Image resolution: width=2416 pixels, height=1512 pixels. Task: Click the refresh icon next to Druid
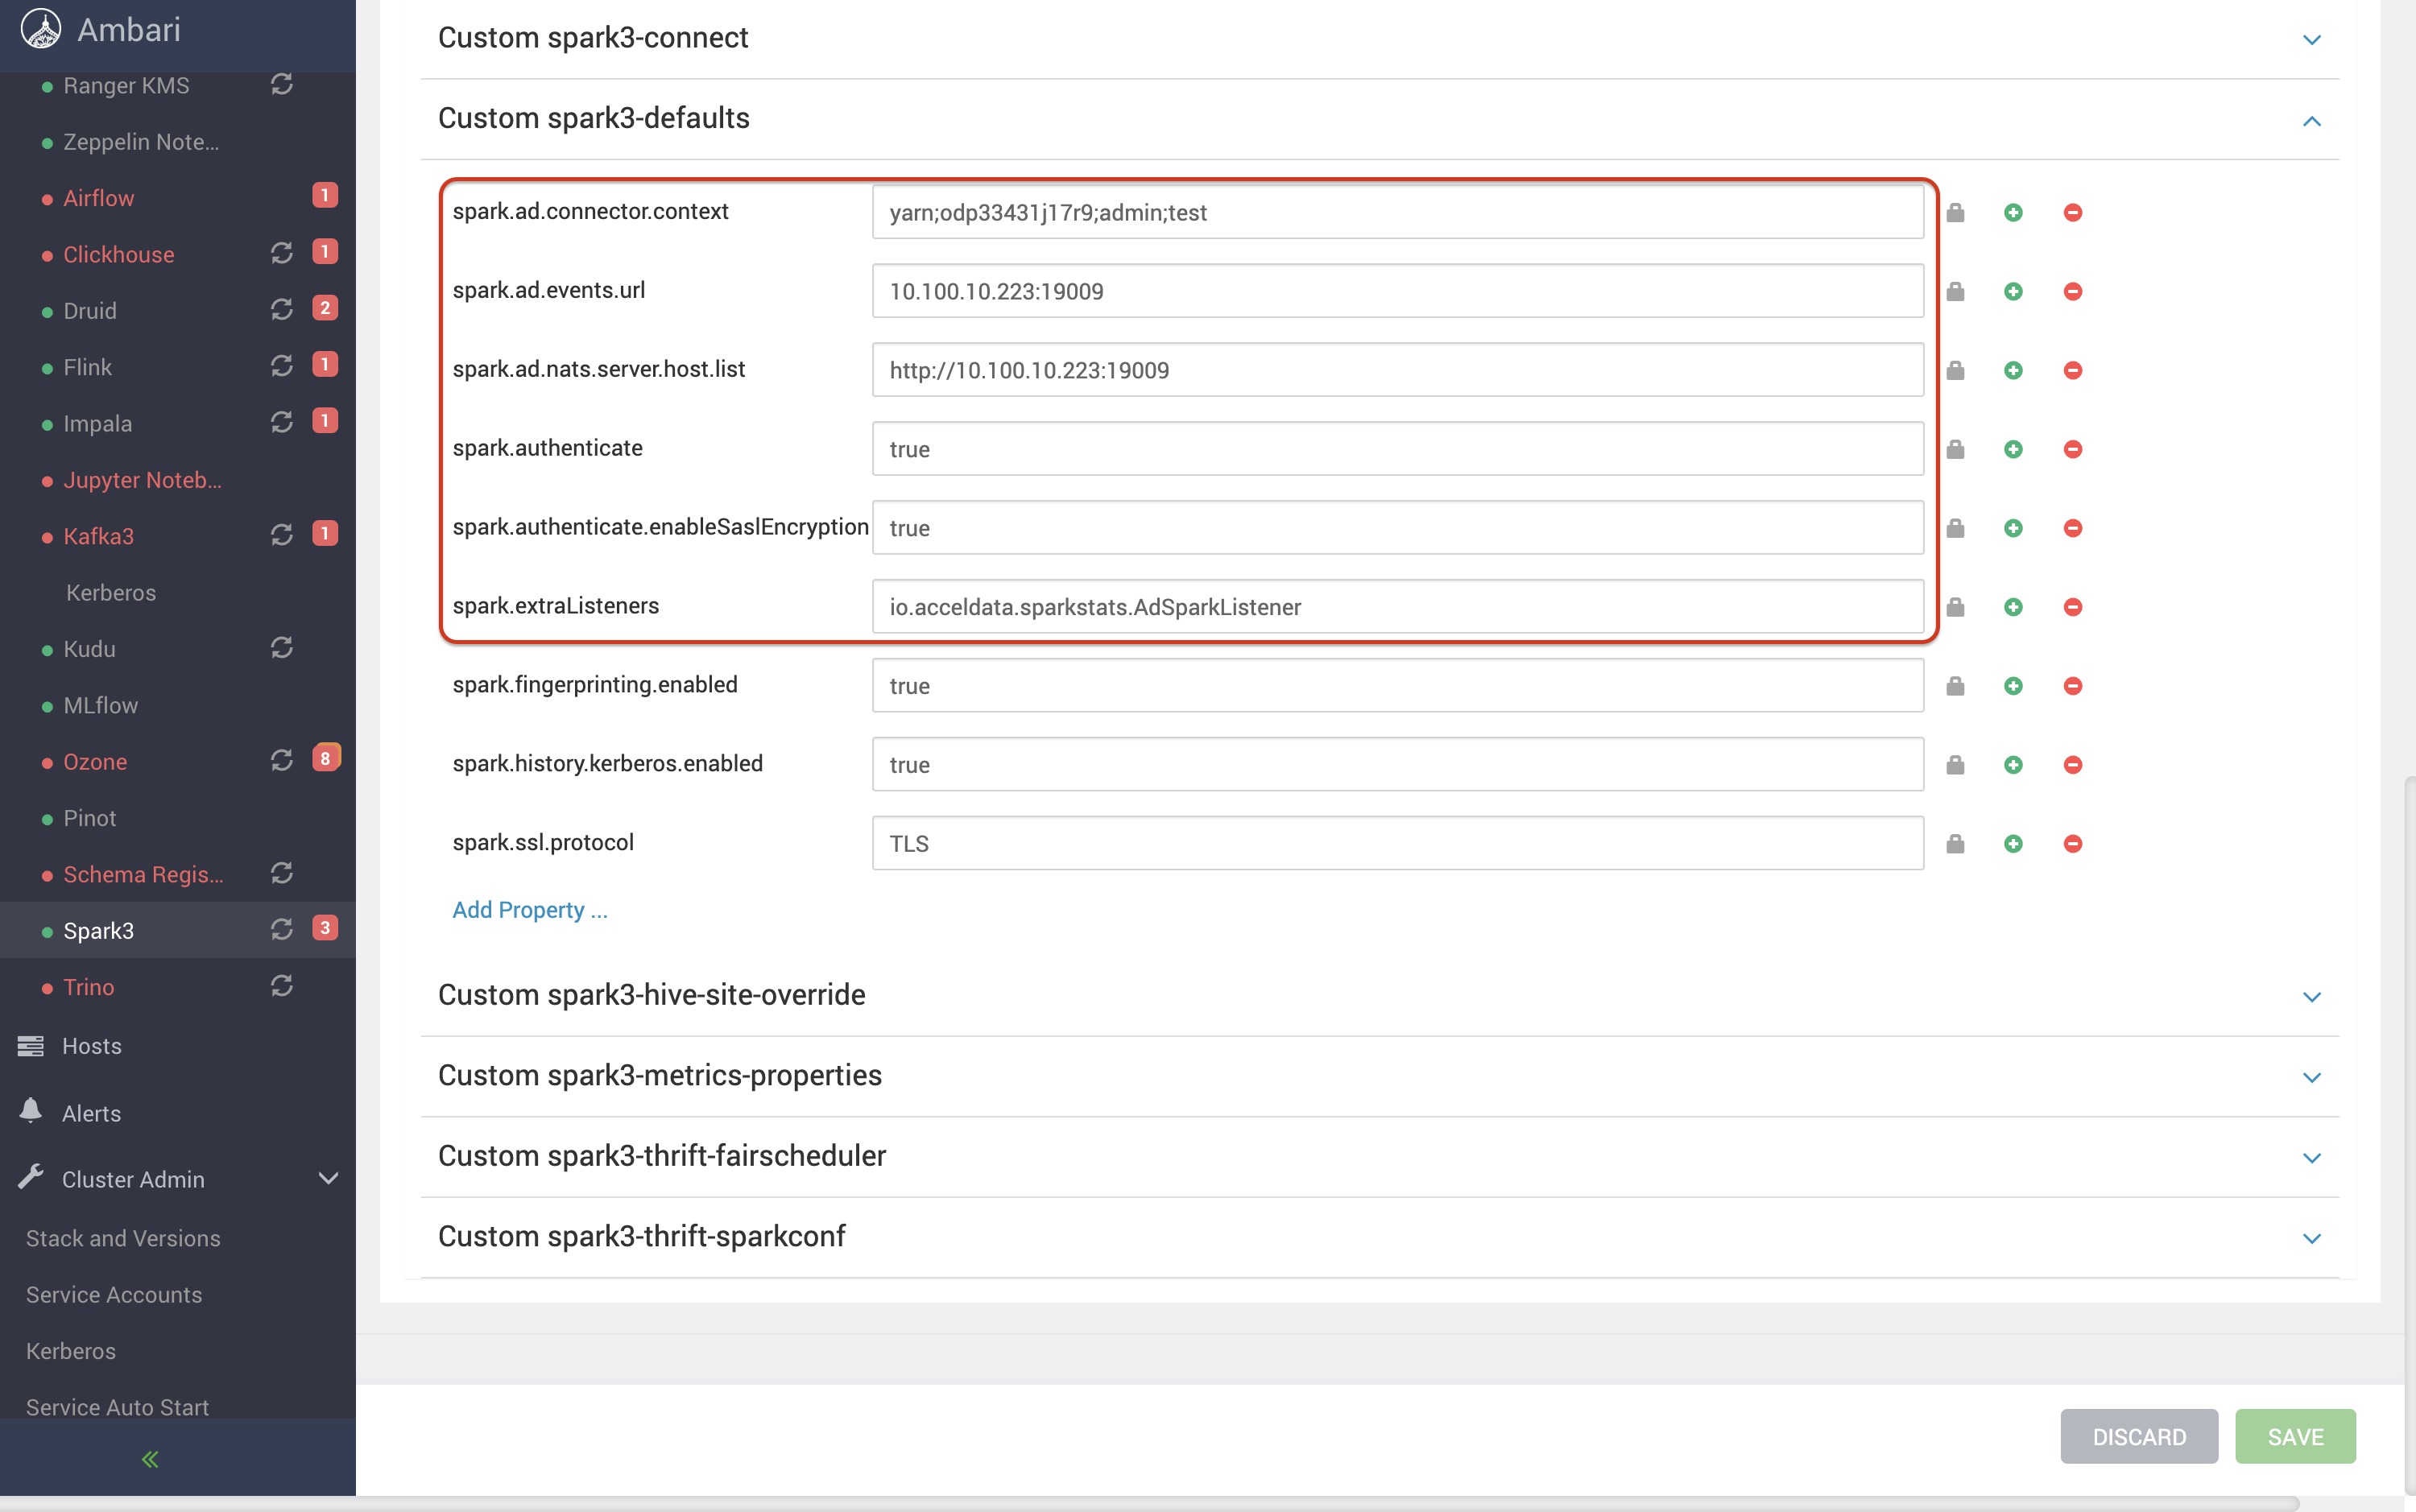282,309
